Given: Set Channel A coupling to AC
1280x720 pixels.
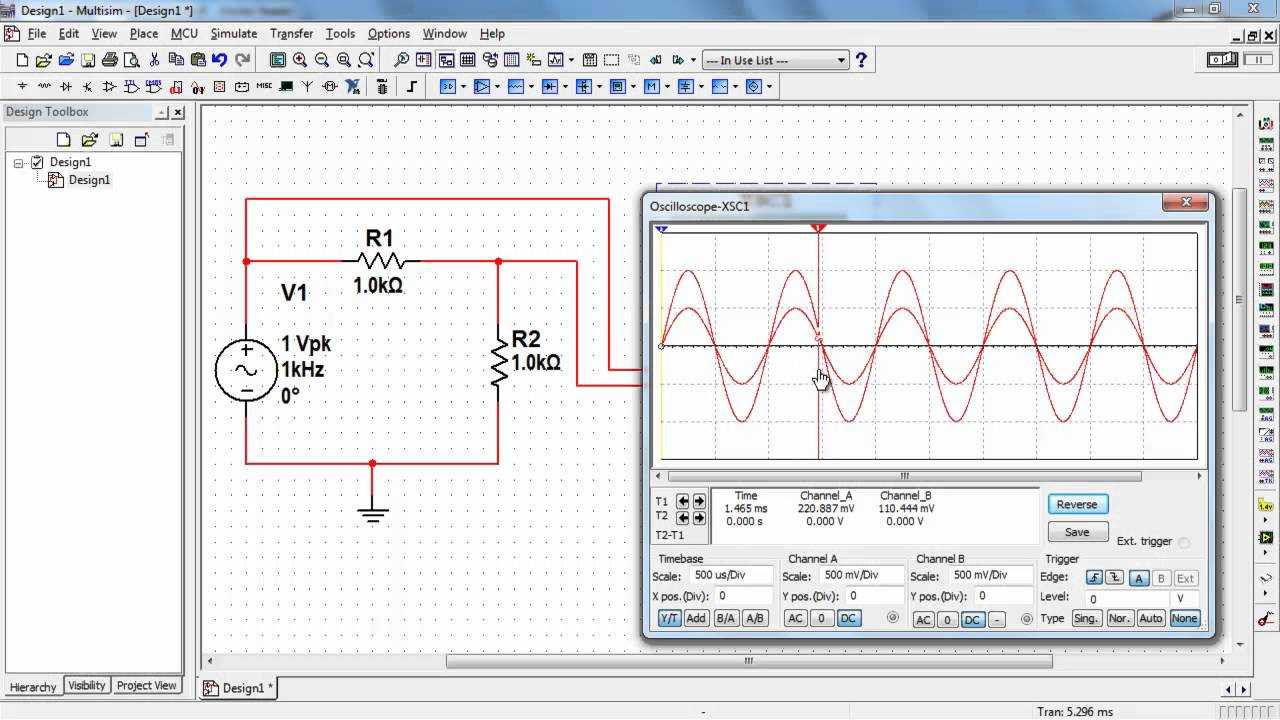Looking at the screenshot, I should 795,618.
